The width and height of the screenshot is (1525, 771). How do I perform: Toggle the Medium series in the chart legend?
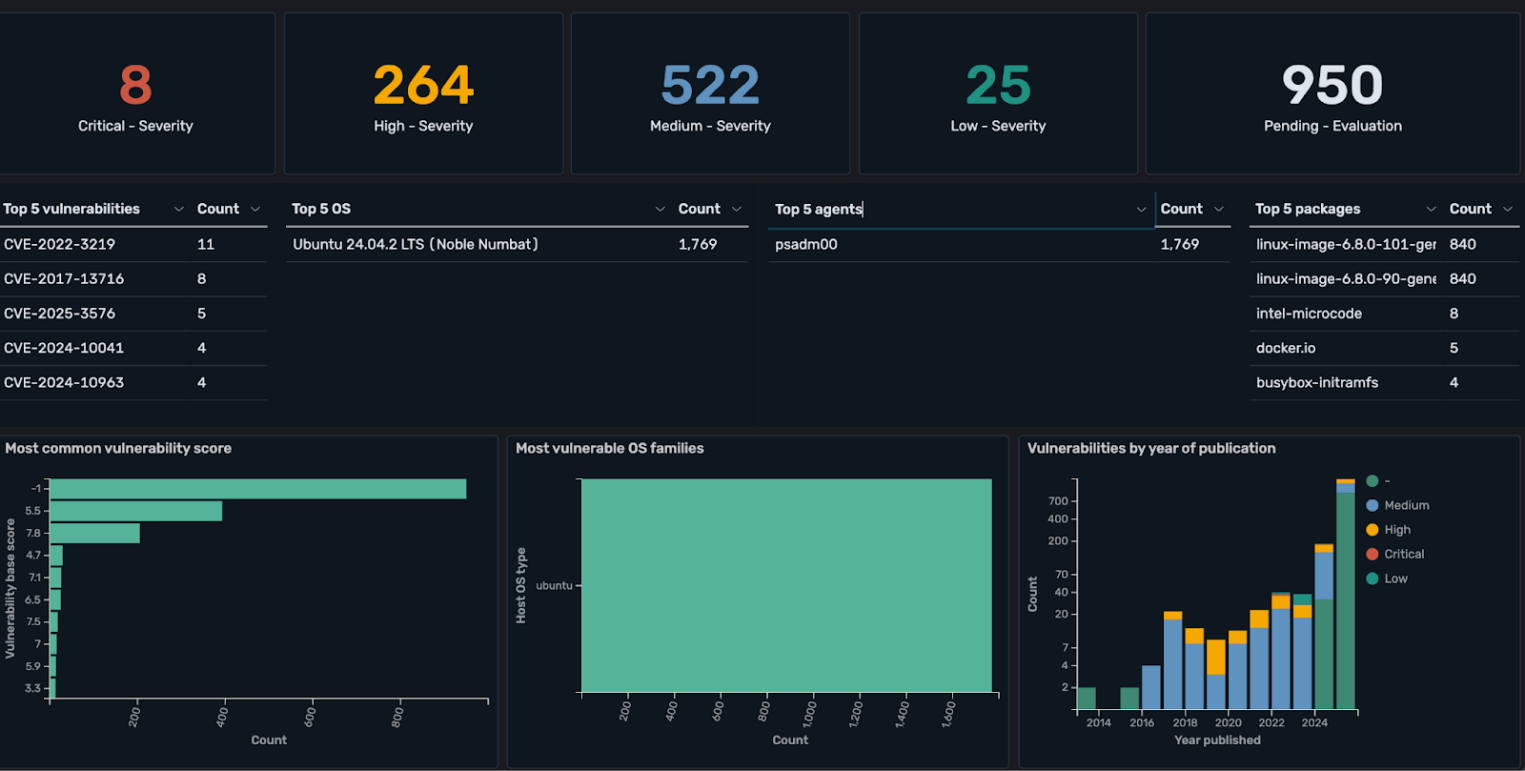tap(1406, 506)
